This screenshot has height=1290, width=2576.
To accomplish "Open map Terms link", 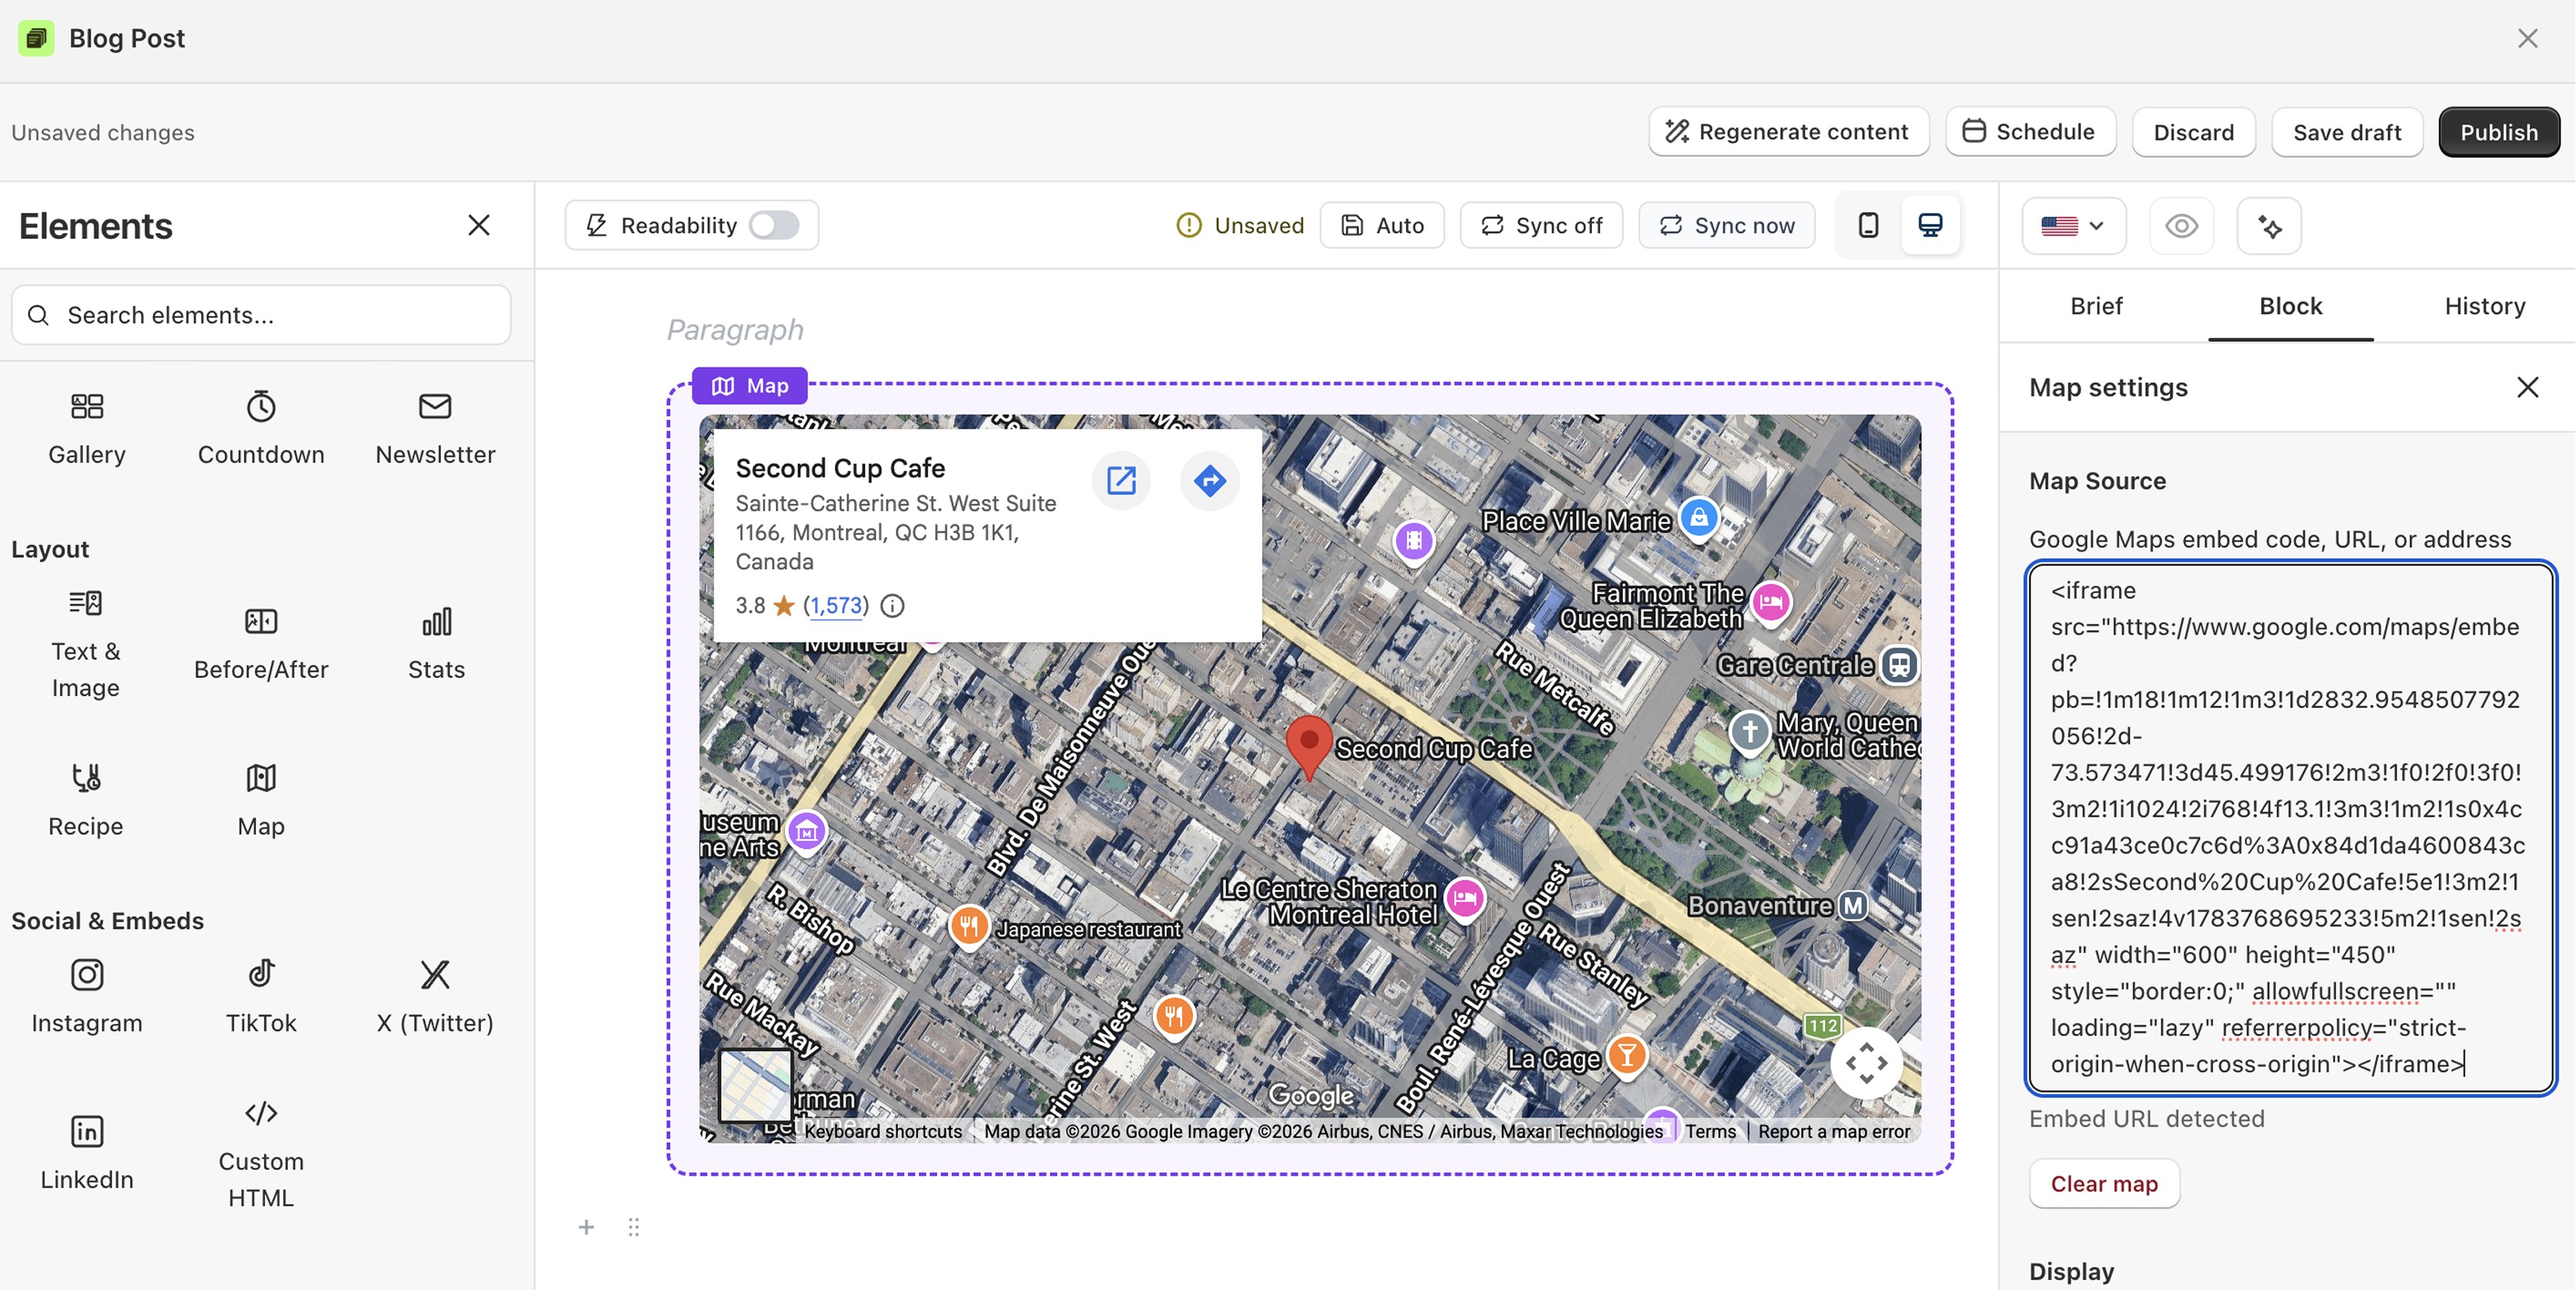I will coord(1710,1132).
